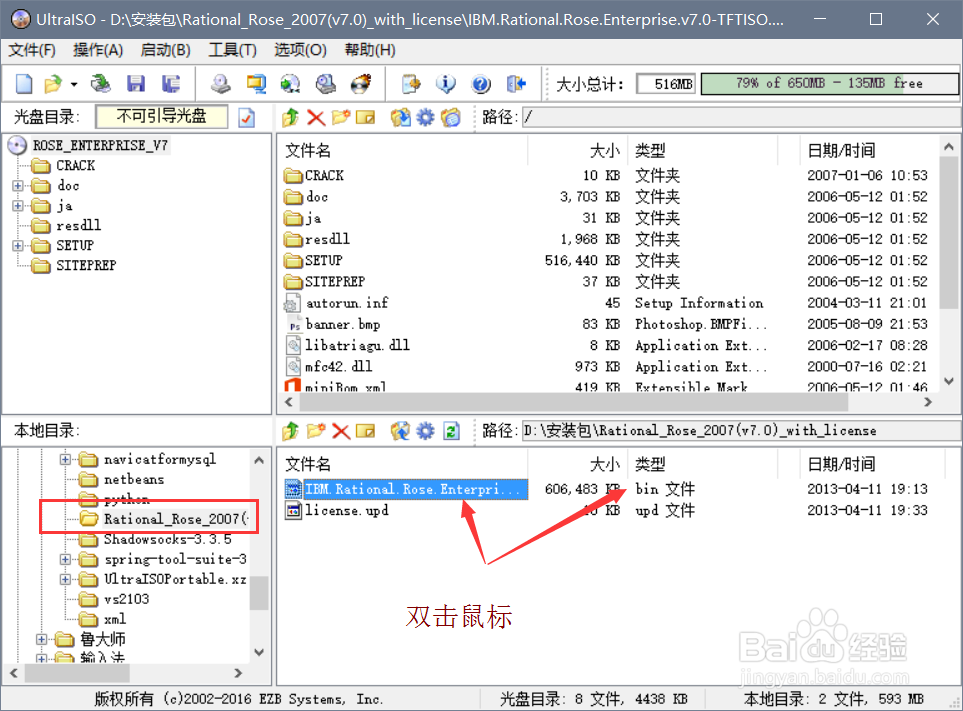This screenshot has width=963, height=711.
Task: Open the reopen-files dropdown arrow
Action: pyautogui.click(x=74, y=84)
